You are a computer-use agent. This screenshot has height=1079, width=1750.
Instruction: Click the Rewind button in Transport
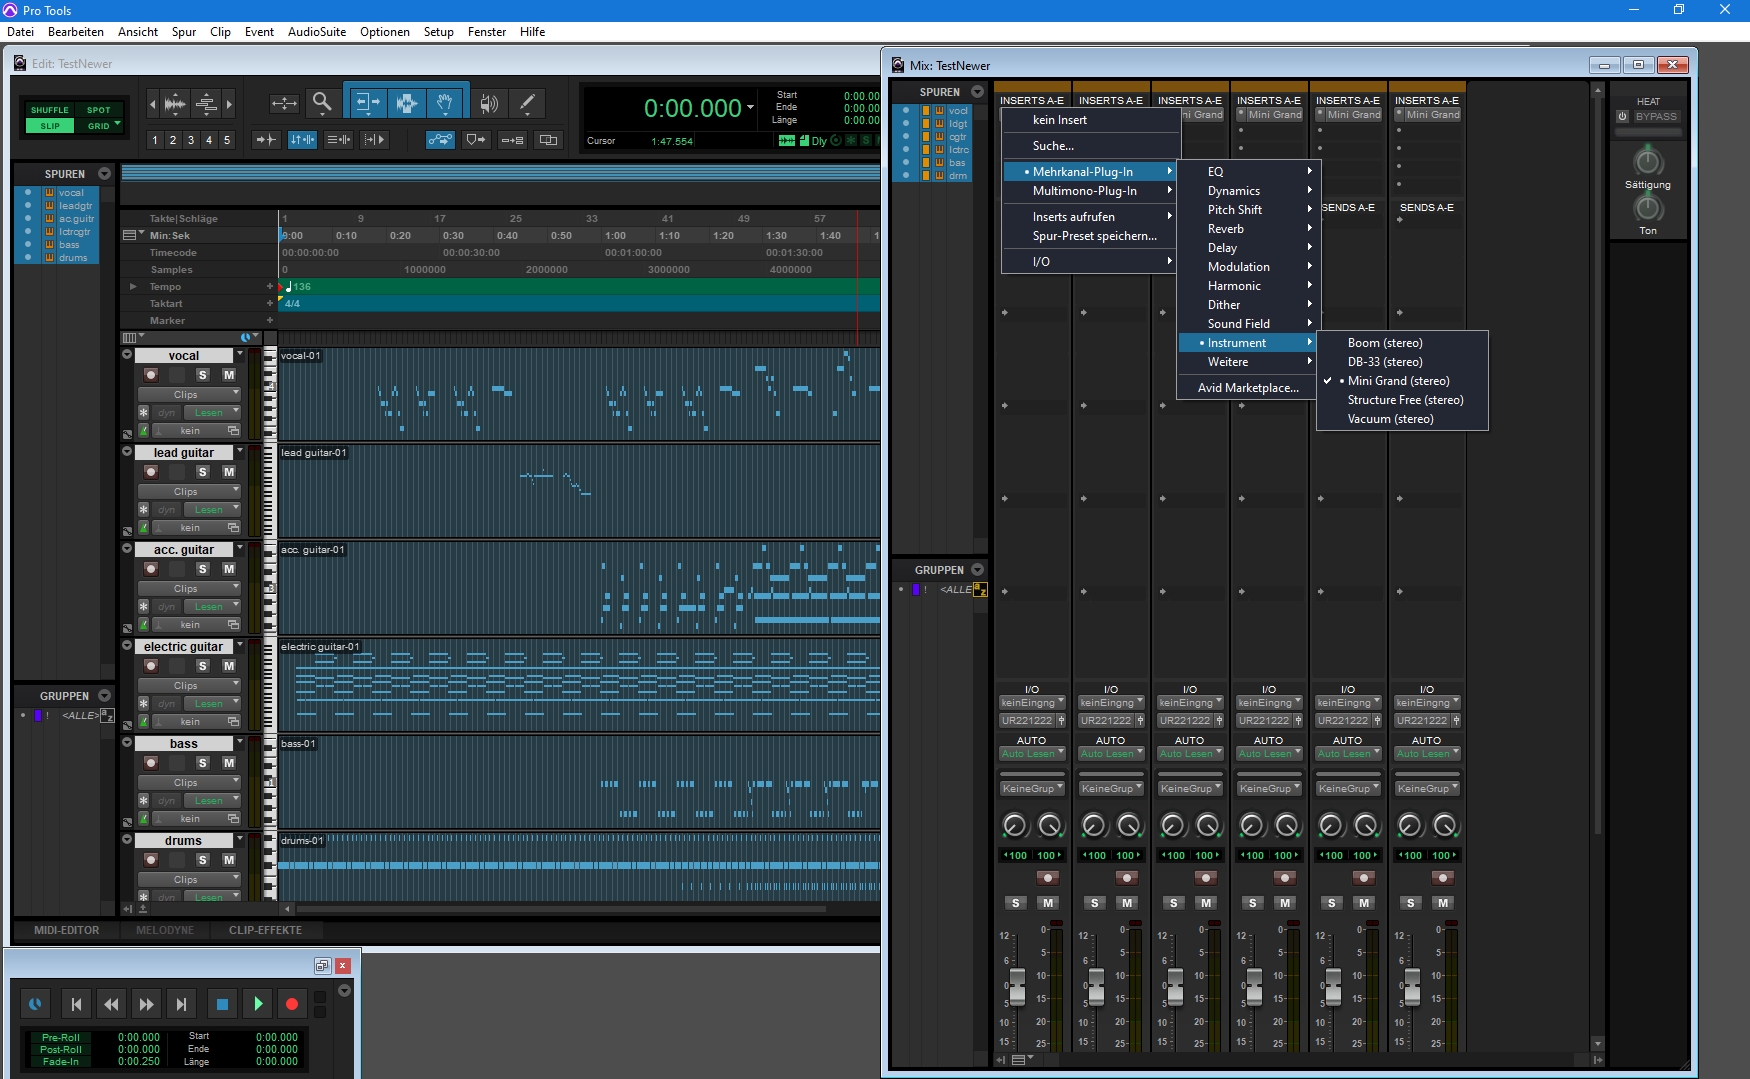pyautogui.click(x=111, y=1004)
